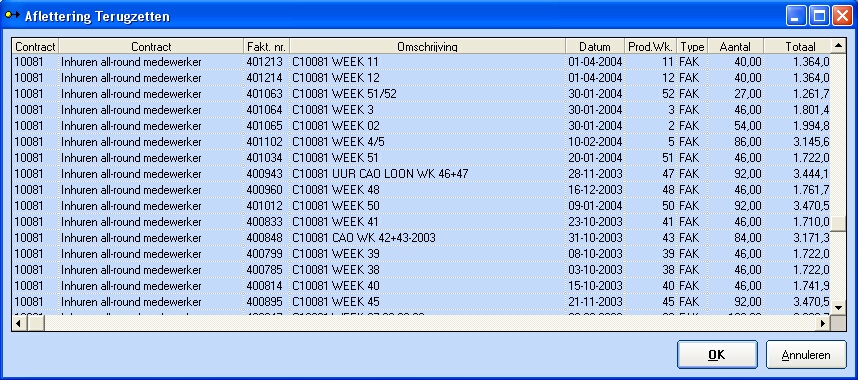Screen dimensions: 858x380
Task: Select description C10081 WEEK 41
Action: (x=335, y=222)
